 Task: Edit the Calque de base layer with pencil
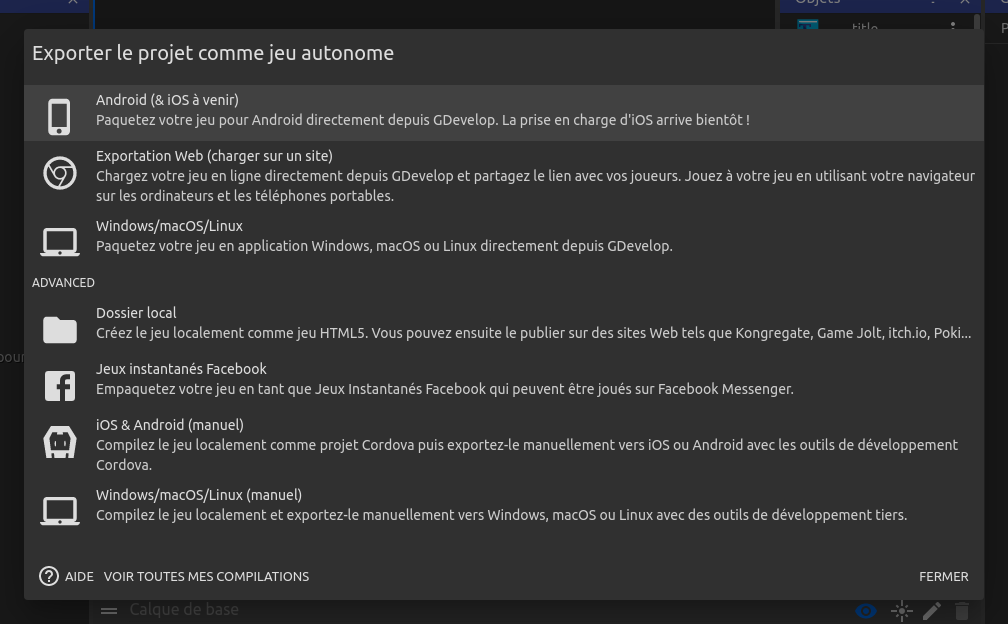[932, 611]
